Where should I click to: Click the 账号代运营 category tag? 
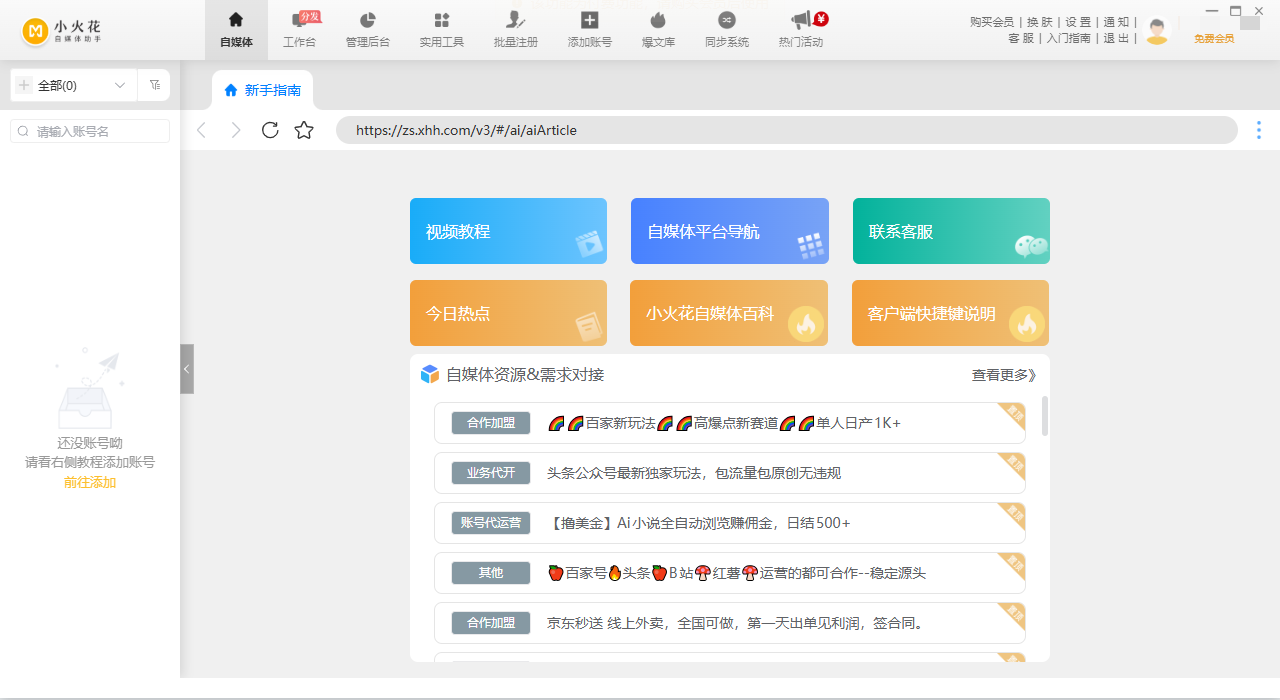pyautogui.click(x=491, y=523)
